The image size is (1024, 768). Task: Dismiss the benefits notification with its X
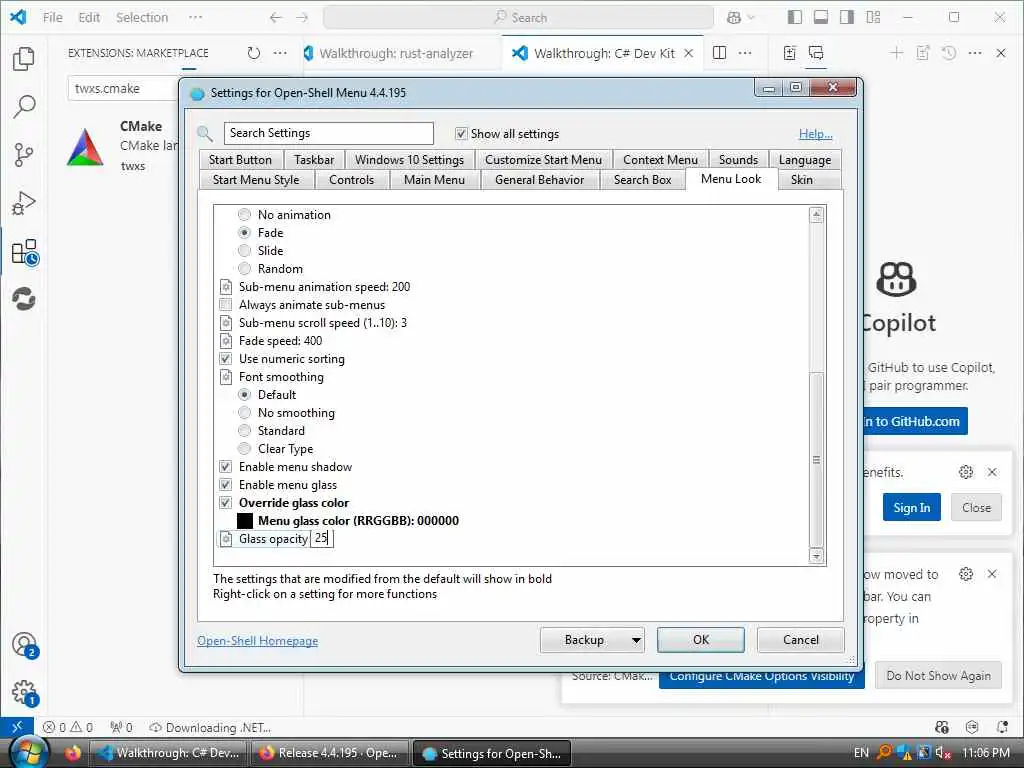(992, 472)
